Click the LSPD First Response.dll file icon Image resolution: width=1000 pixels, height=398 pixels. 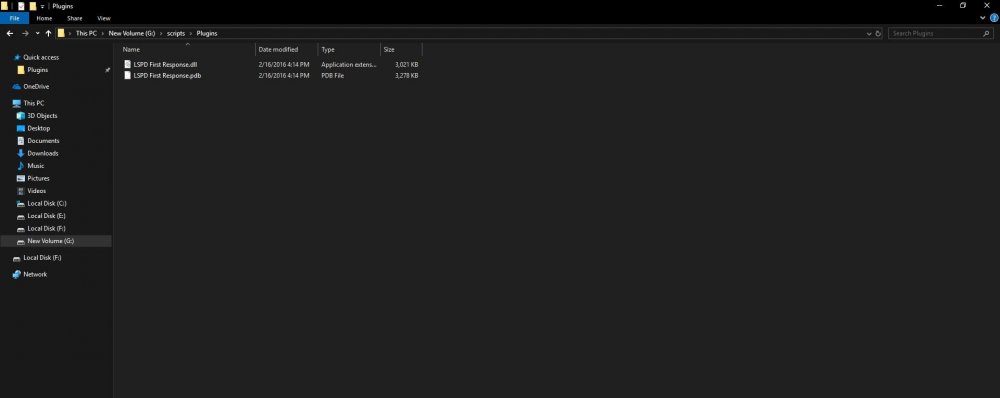(x=128, y=64)
